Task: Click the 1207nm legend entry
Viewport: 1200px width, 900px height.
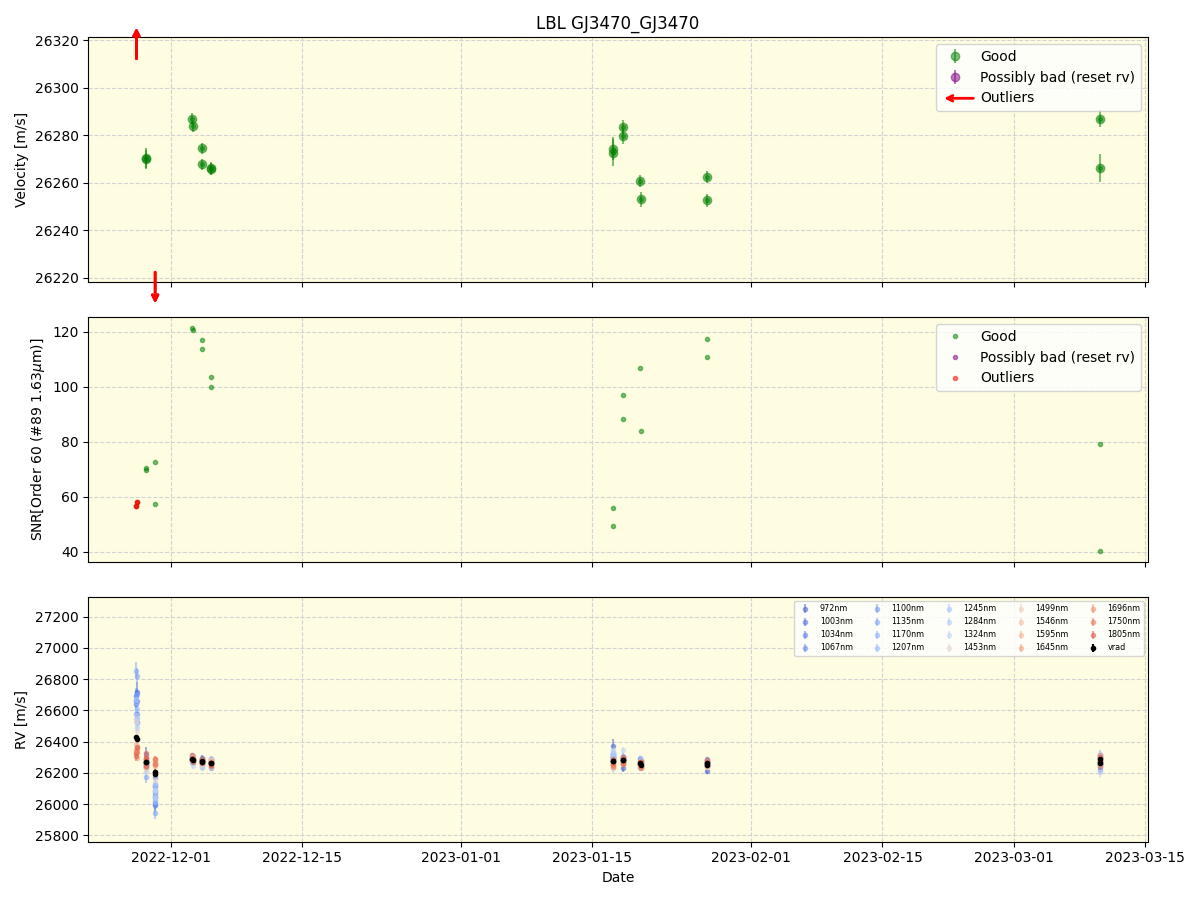Action: coord(908,647)
